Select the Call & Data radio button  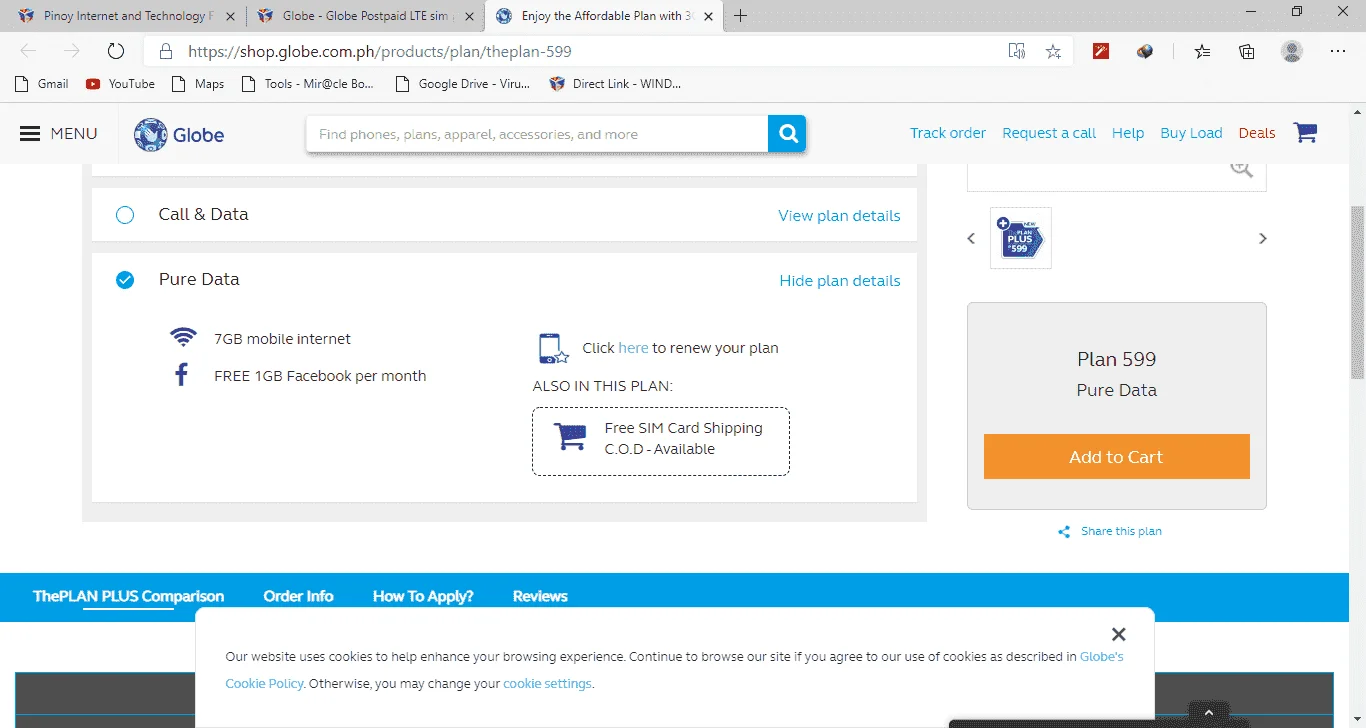coord(125,215)
